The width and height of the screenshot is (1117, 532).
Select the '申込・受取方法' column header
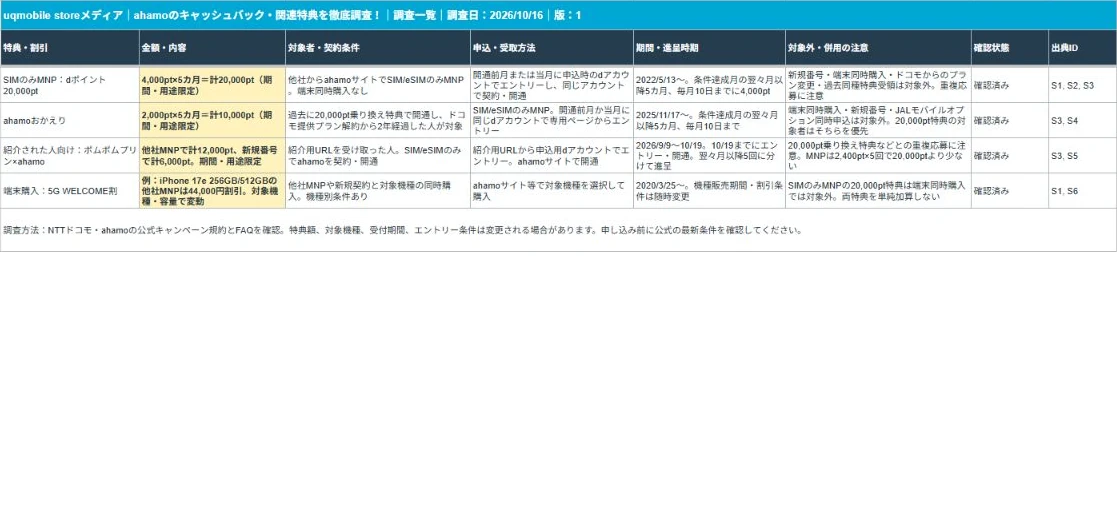click(551, 48)
